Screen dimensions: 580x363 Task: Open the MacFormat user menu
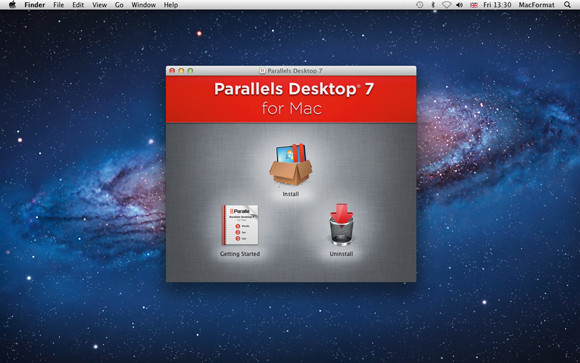point(536,5)
